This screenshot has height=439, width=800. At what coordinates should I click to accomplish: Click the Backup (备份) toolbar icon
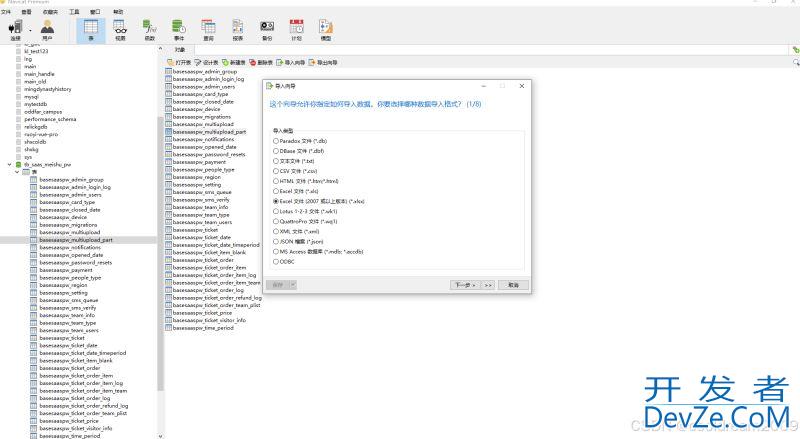tap(267, 29)
